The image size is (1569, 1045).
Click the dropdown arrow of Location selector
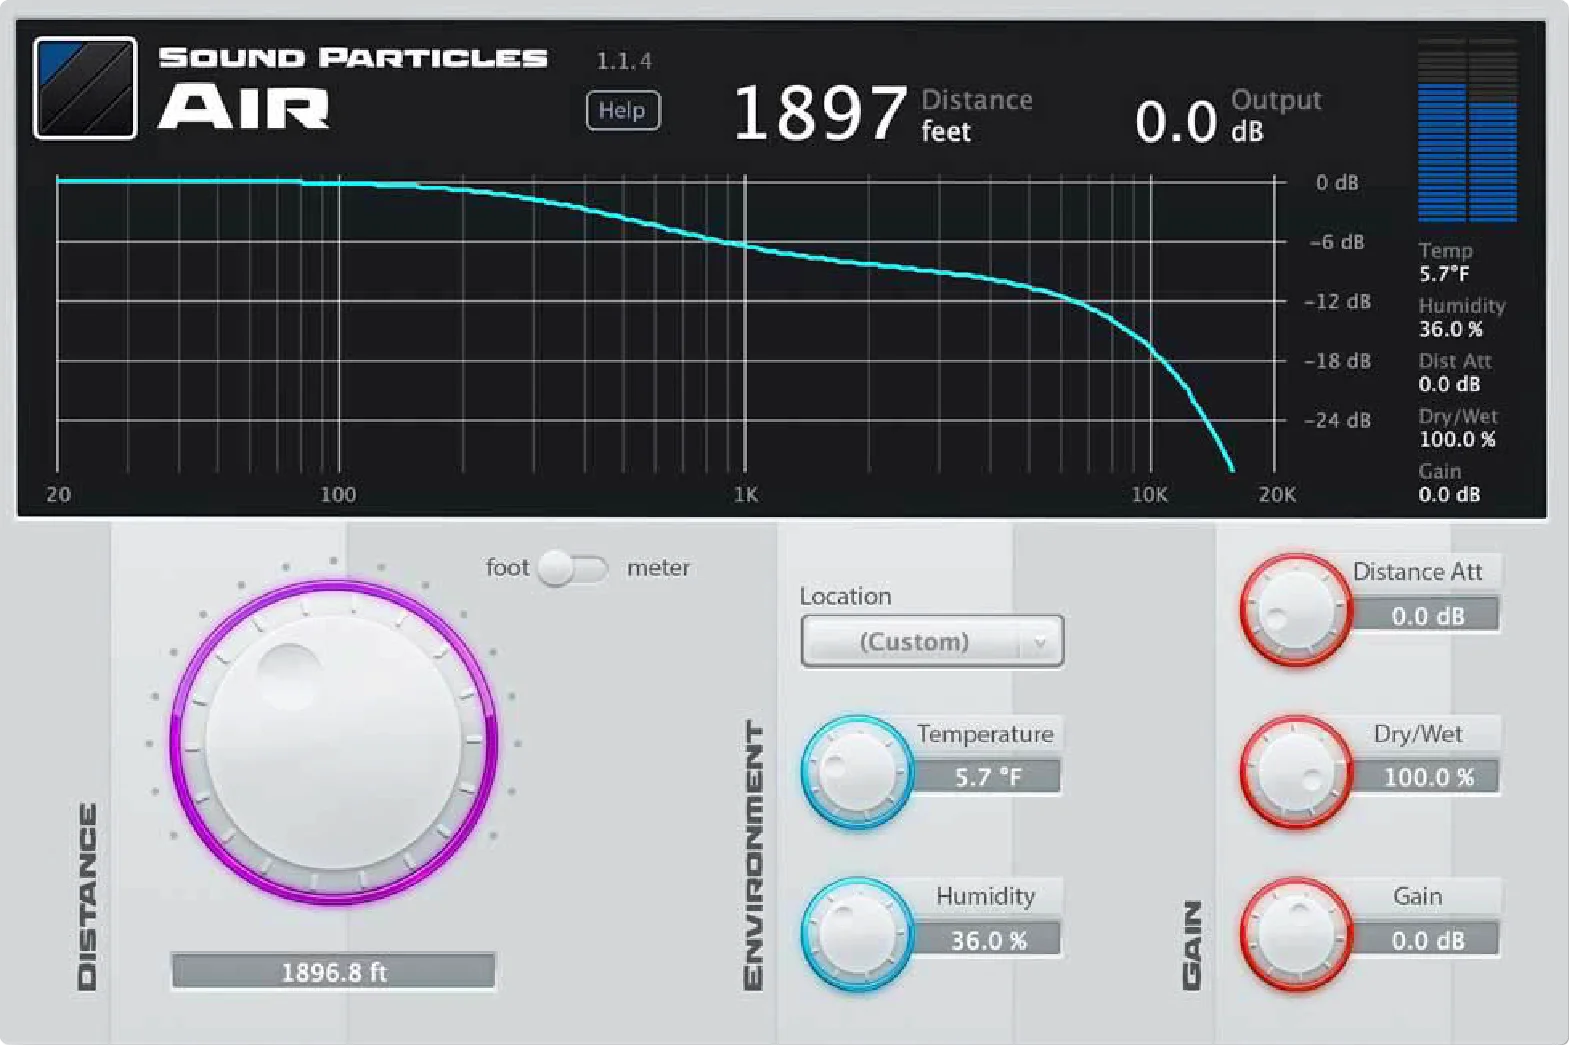click(x=1040, y=643)
